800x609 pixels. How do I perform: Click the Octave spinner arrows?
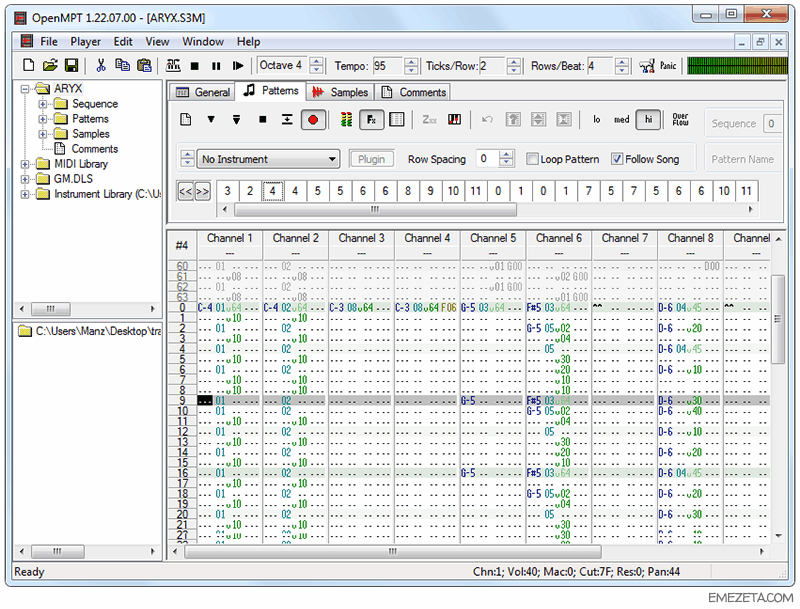tap(316, 65)
